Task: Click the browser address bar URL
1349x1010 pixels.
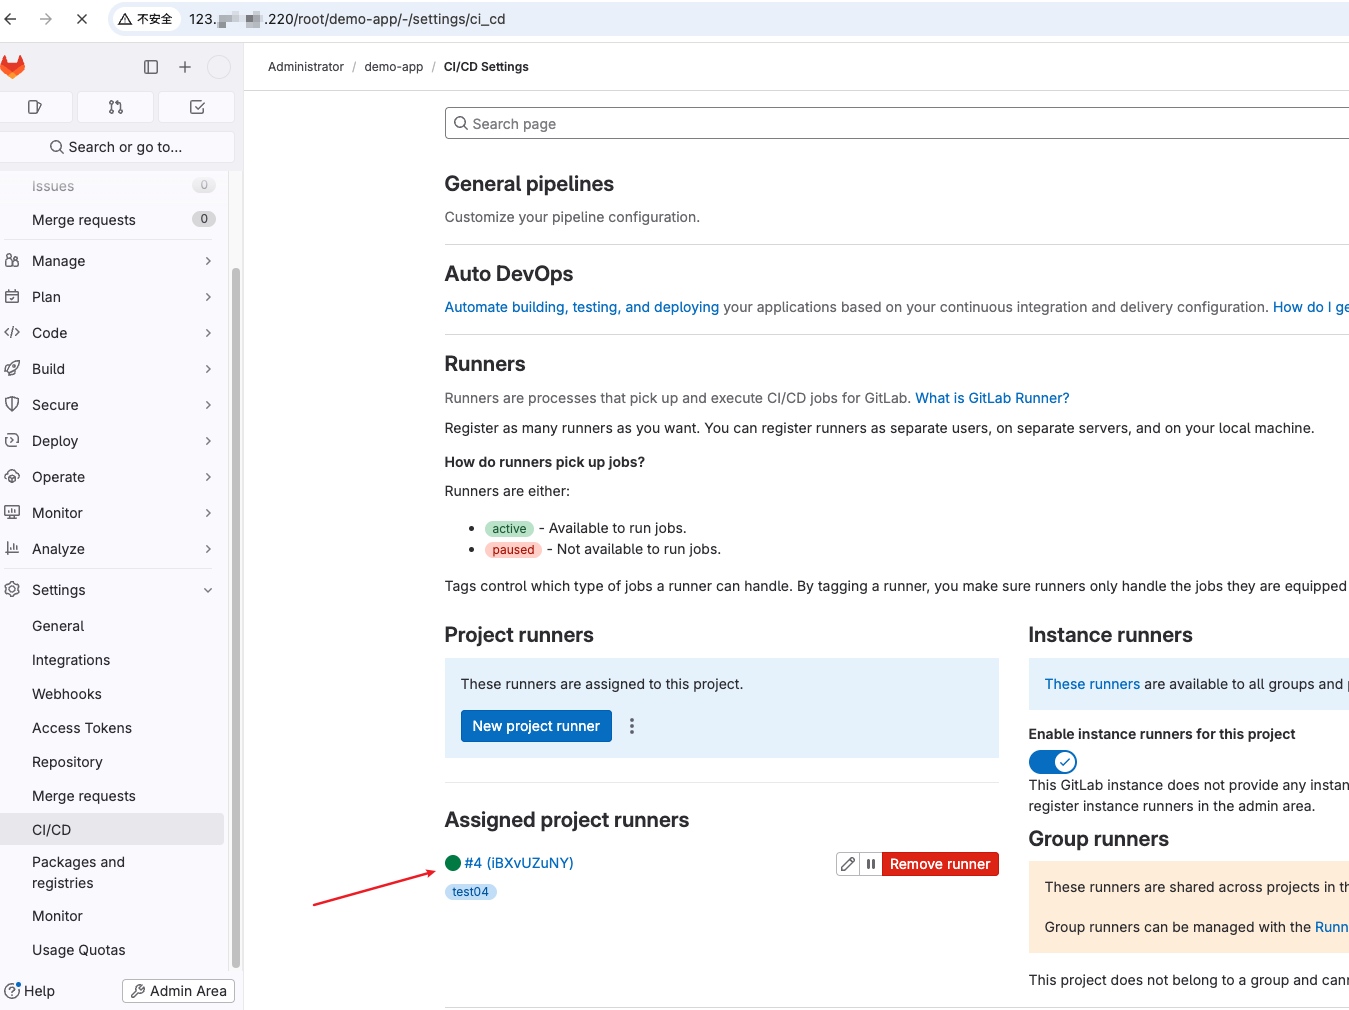Action: click(347, 19)
